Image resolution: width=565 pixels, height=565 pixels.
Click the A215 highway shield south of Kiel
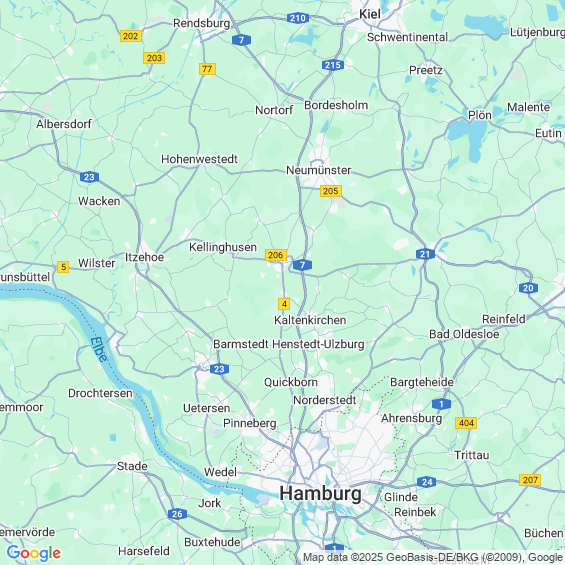(x=333, y=65)
